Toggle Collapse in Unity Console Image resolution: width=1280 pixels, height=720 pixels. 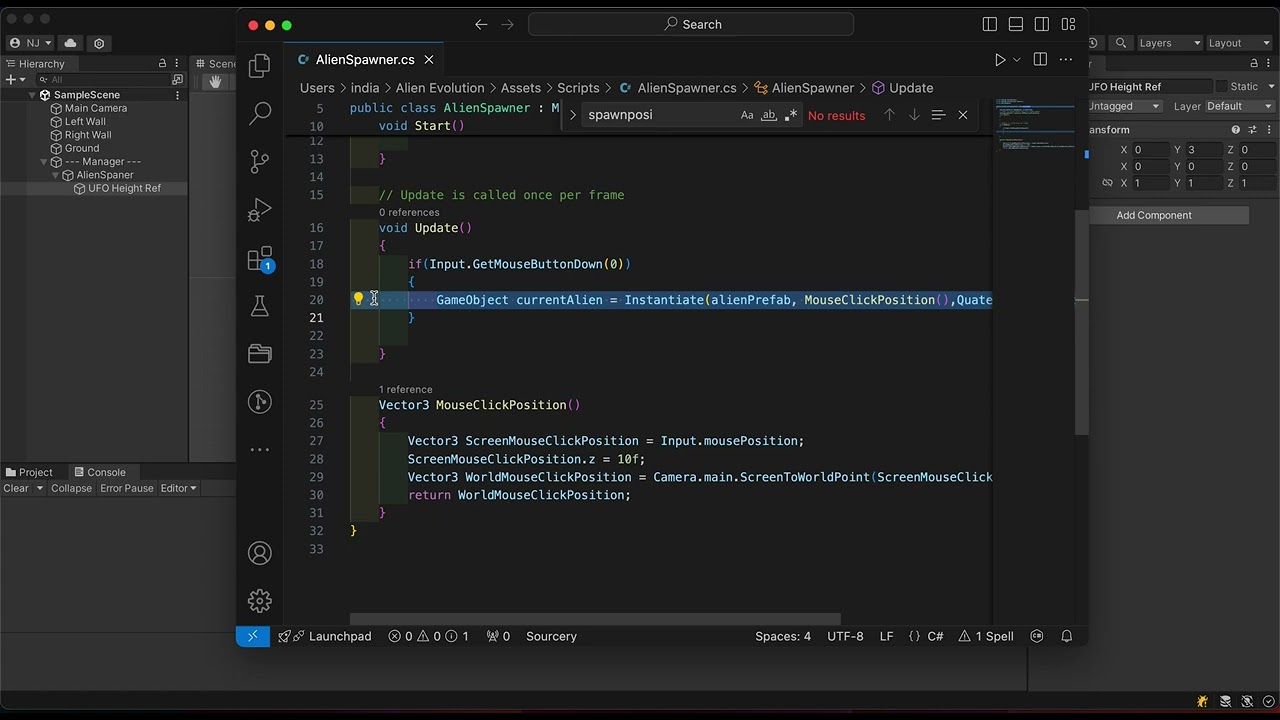(71, 488)
